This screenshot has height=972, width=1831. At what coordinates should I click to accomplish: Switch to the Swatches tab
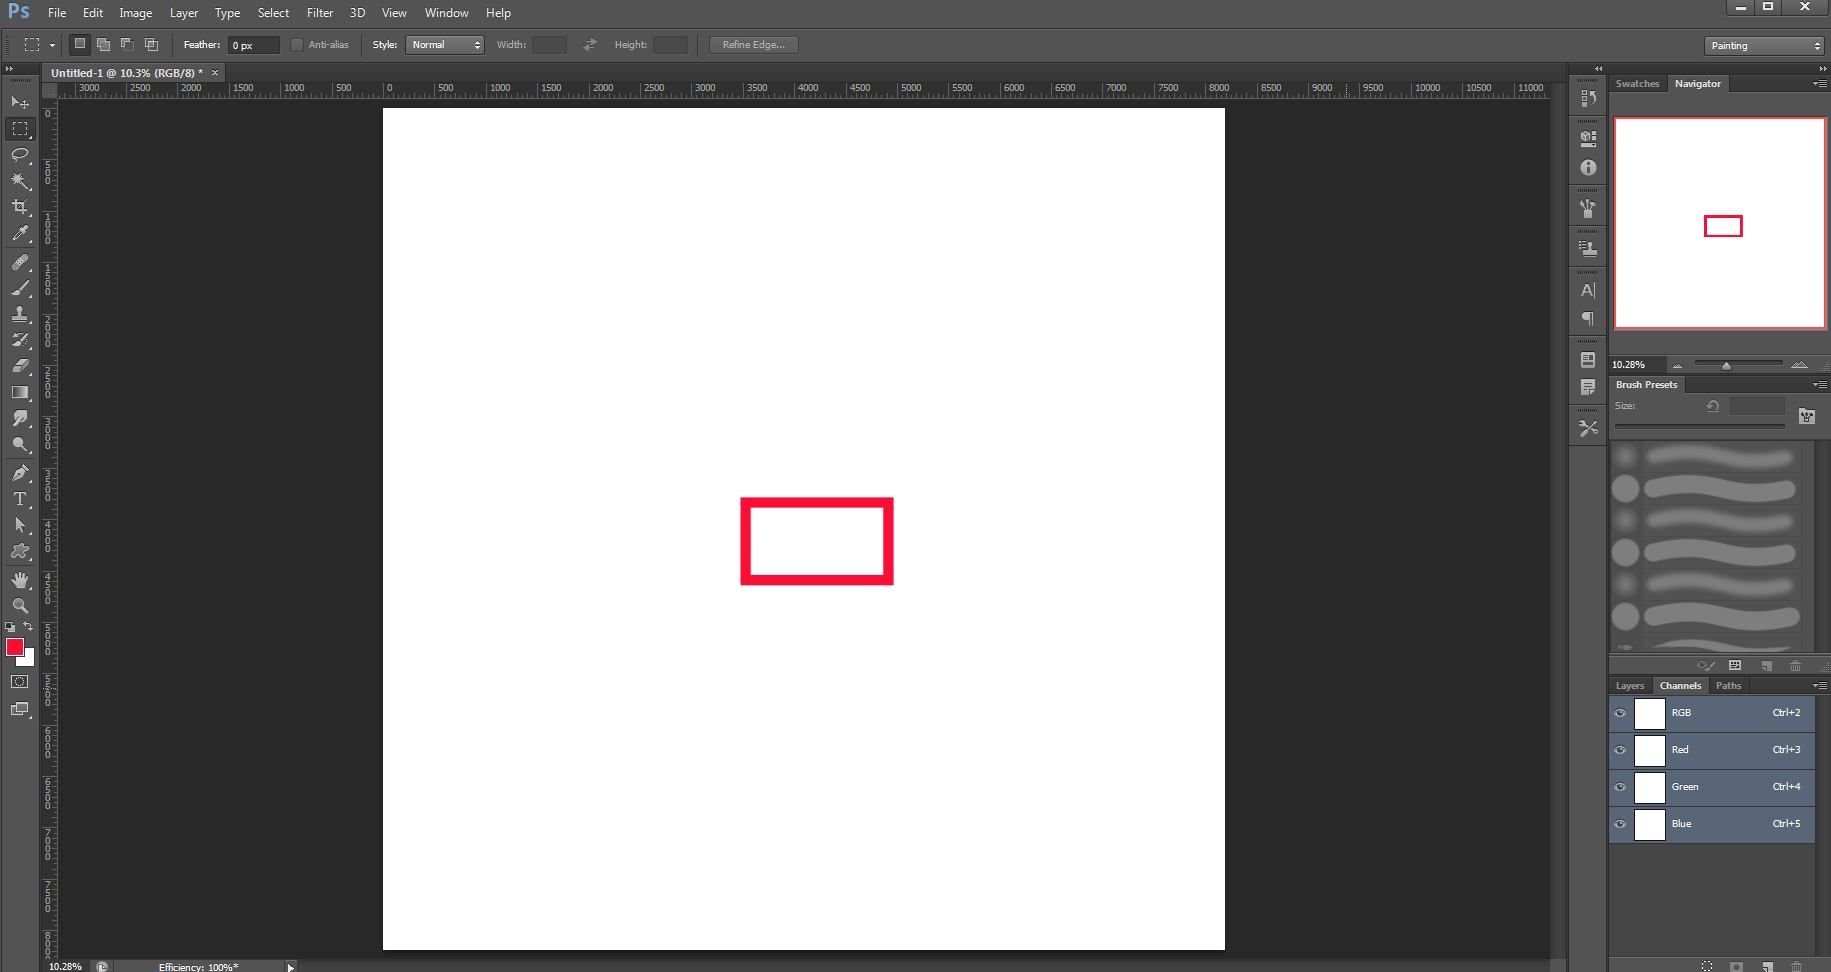(1637, 84)
